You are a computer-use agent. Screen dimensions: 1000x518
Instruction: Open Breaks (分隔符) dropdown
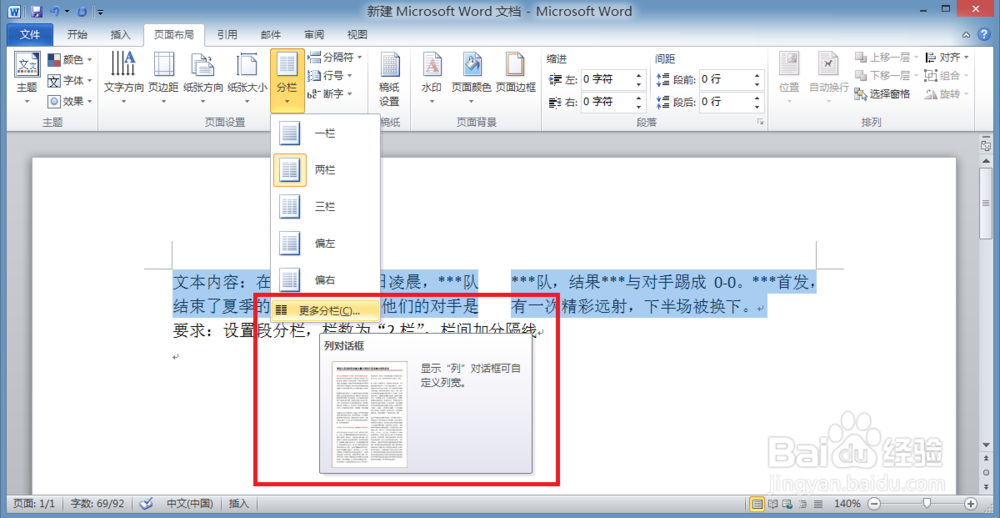point(335,57)
